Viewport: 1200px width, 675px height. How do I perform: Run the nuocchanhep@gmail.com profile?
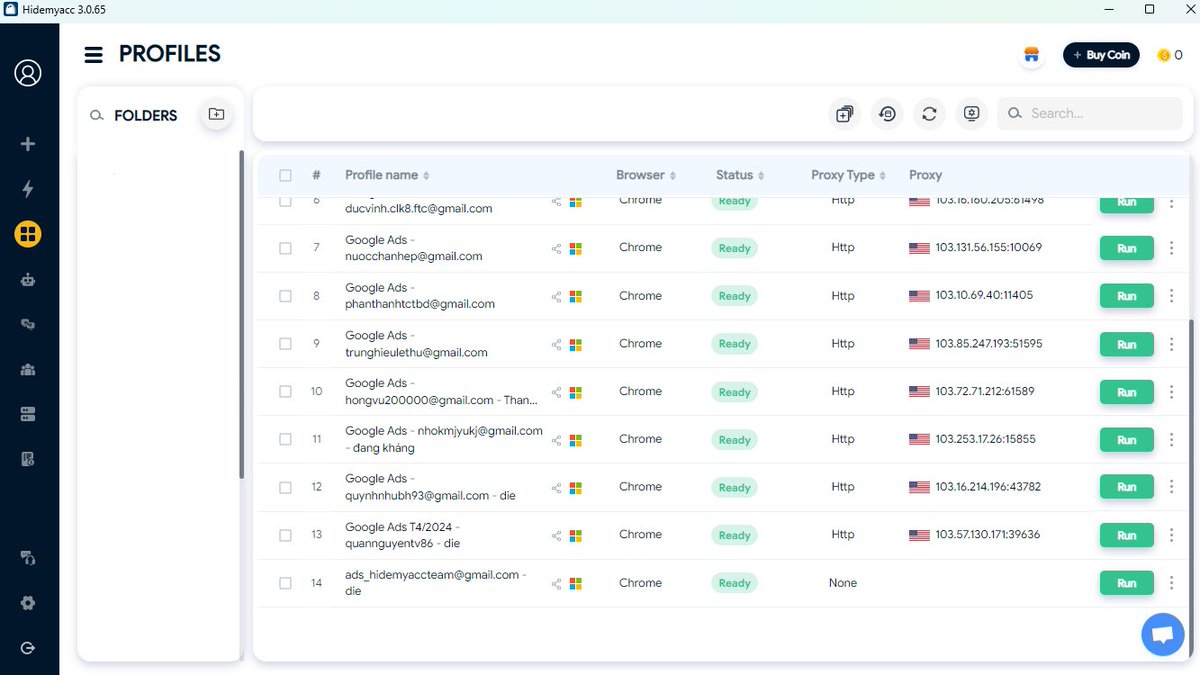pos(1127,248)
